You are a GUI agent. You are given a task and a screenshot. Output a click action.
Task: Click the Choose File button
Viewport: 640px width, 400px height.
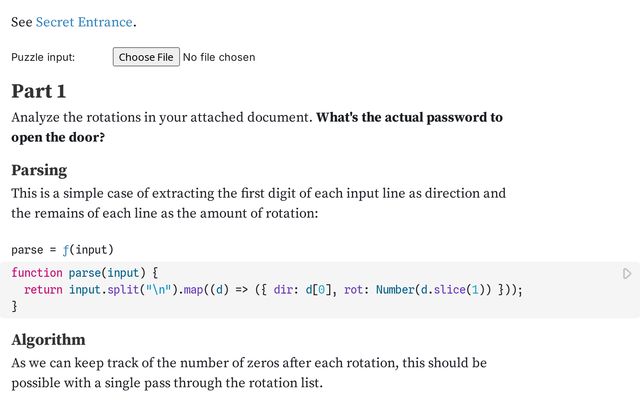[146, 57]
